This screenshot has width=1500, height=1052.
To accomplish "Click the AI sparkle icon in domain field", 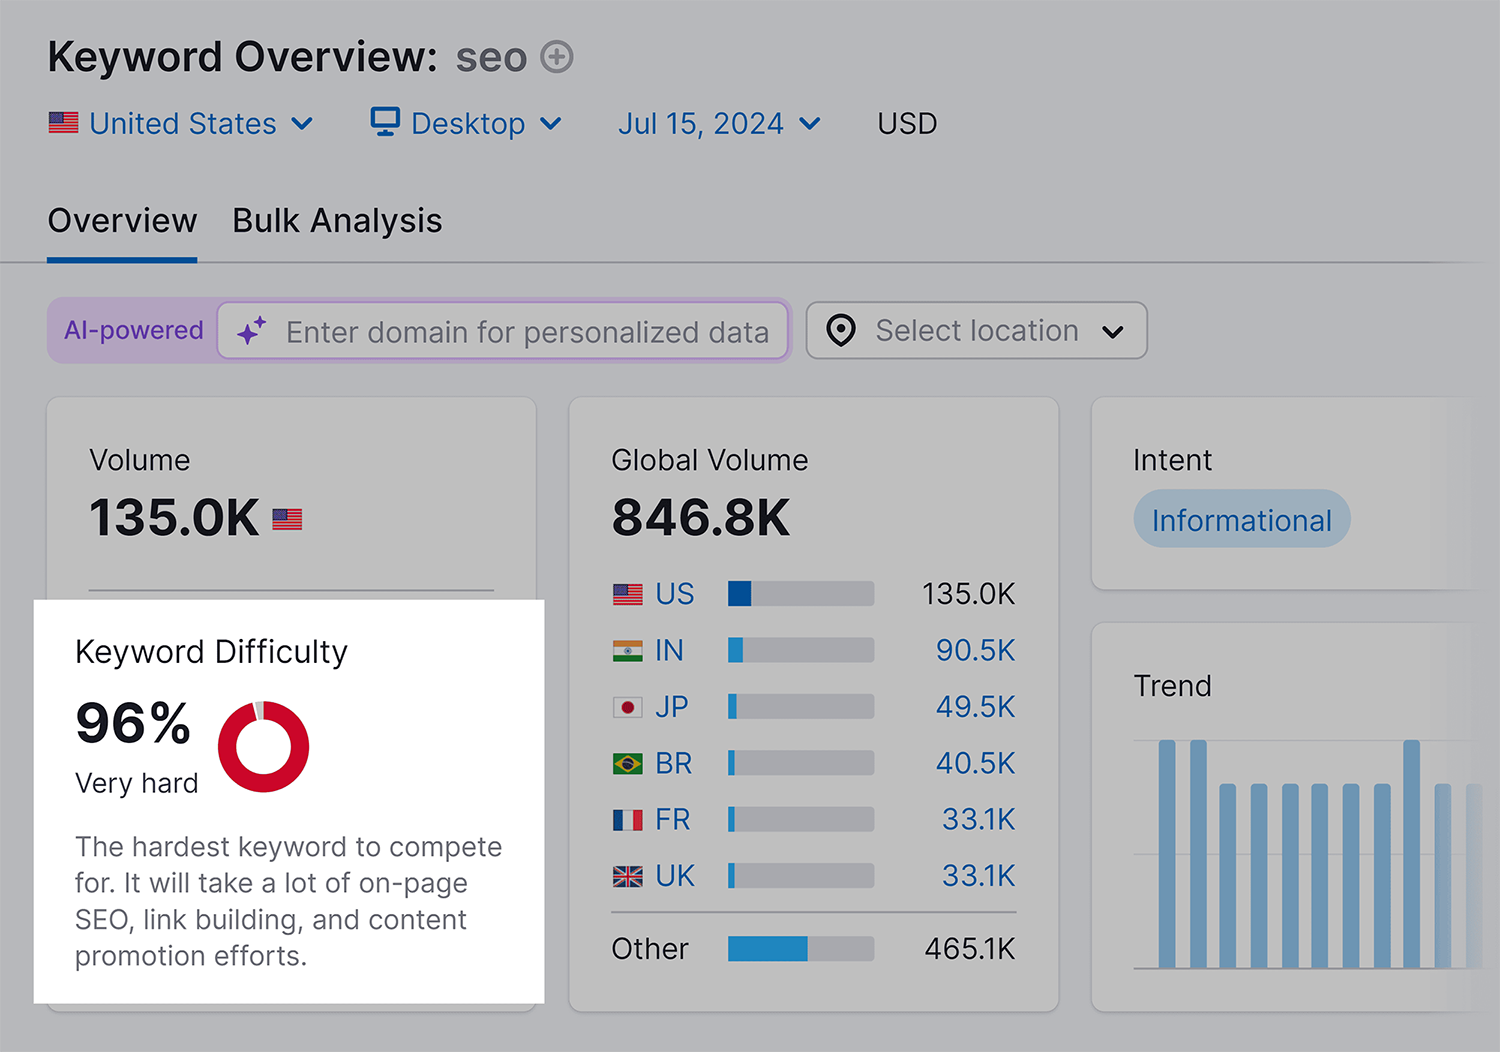I will (252, 331).
